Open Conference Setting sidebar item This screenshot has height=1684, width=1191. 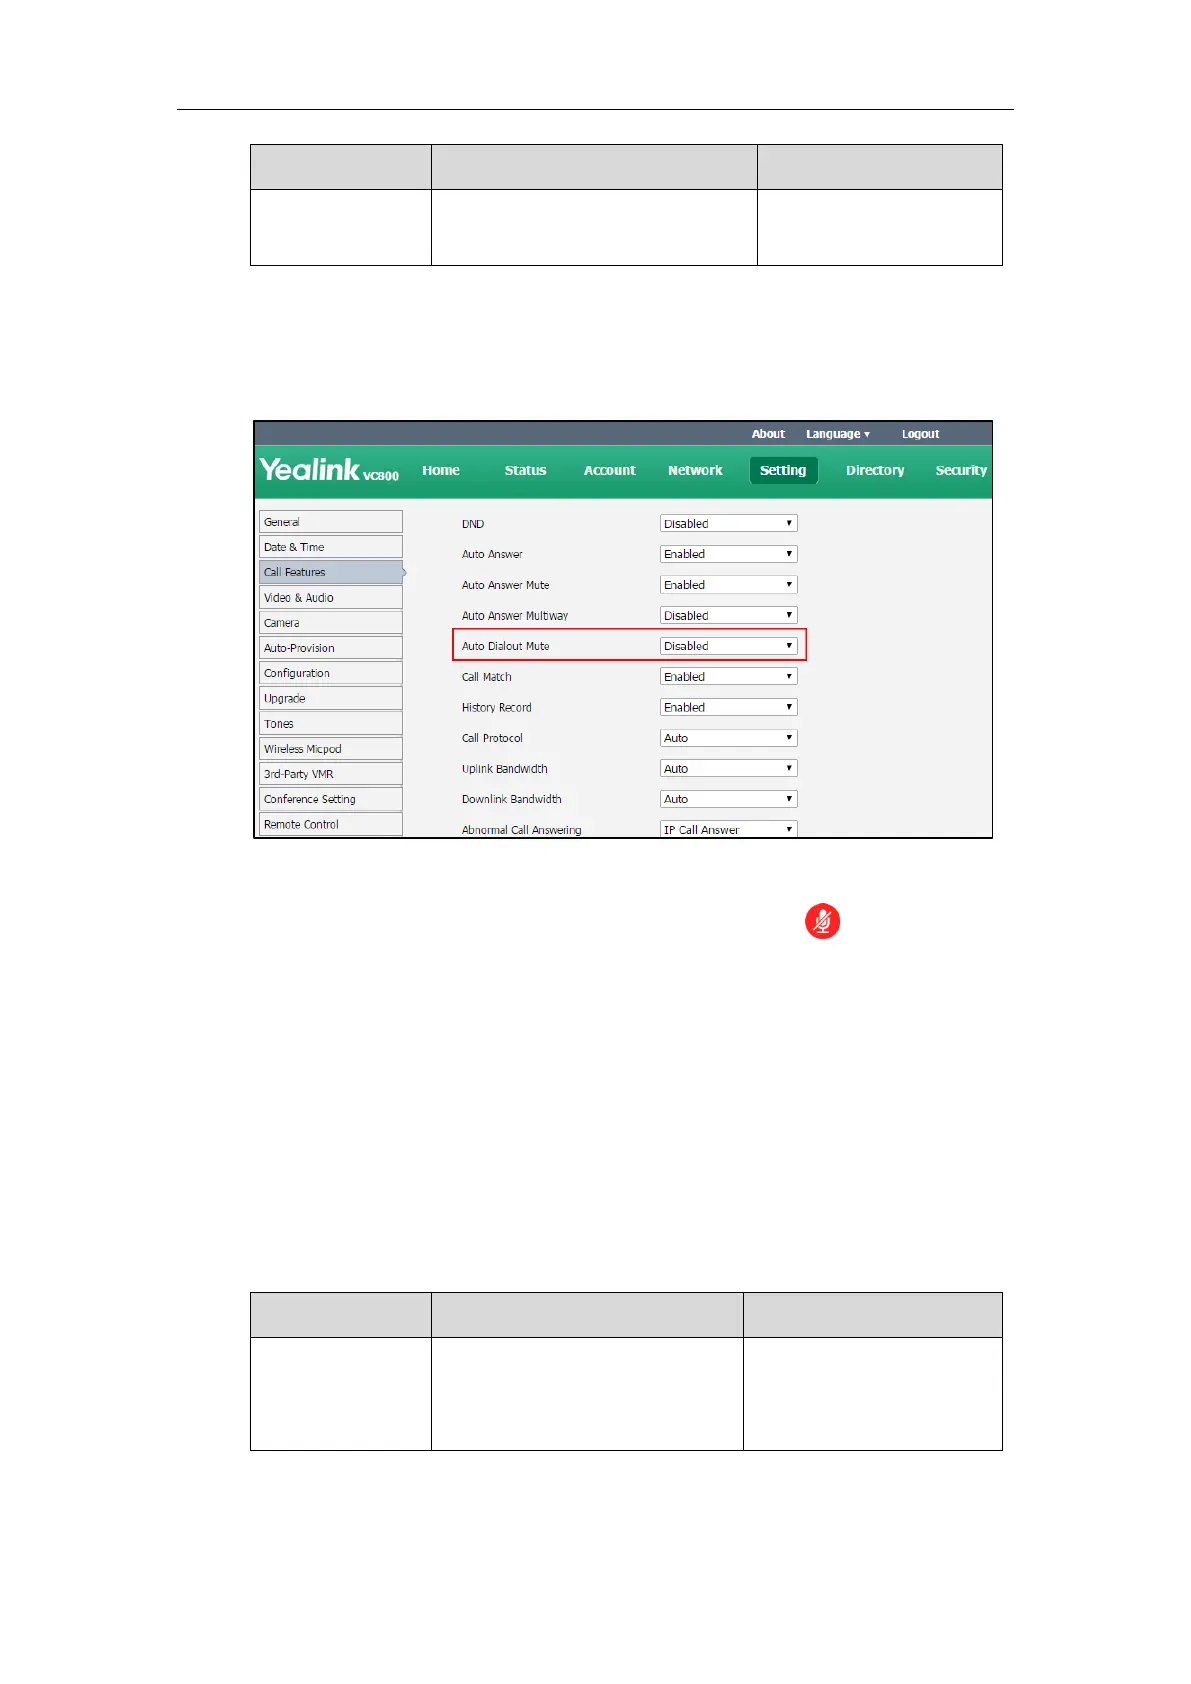coord(331,799)
